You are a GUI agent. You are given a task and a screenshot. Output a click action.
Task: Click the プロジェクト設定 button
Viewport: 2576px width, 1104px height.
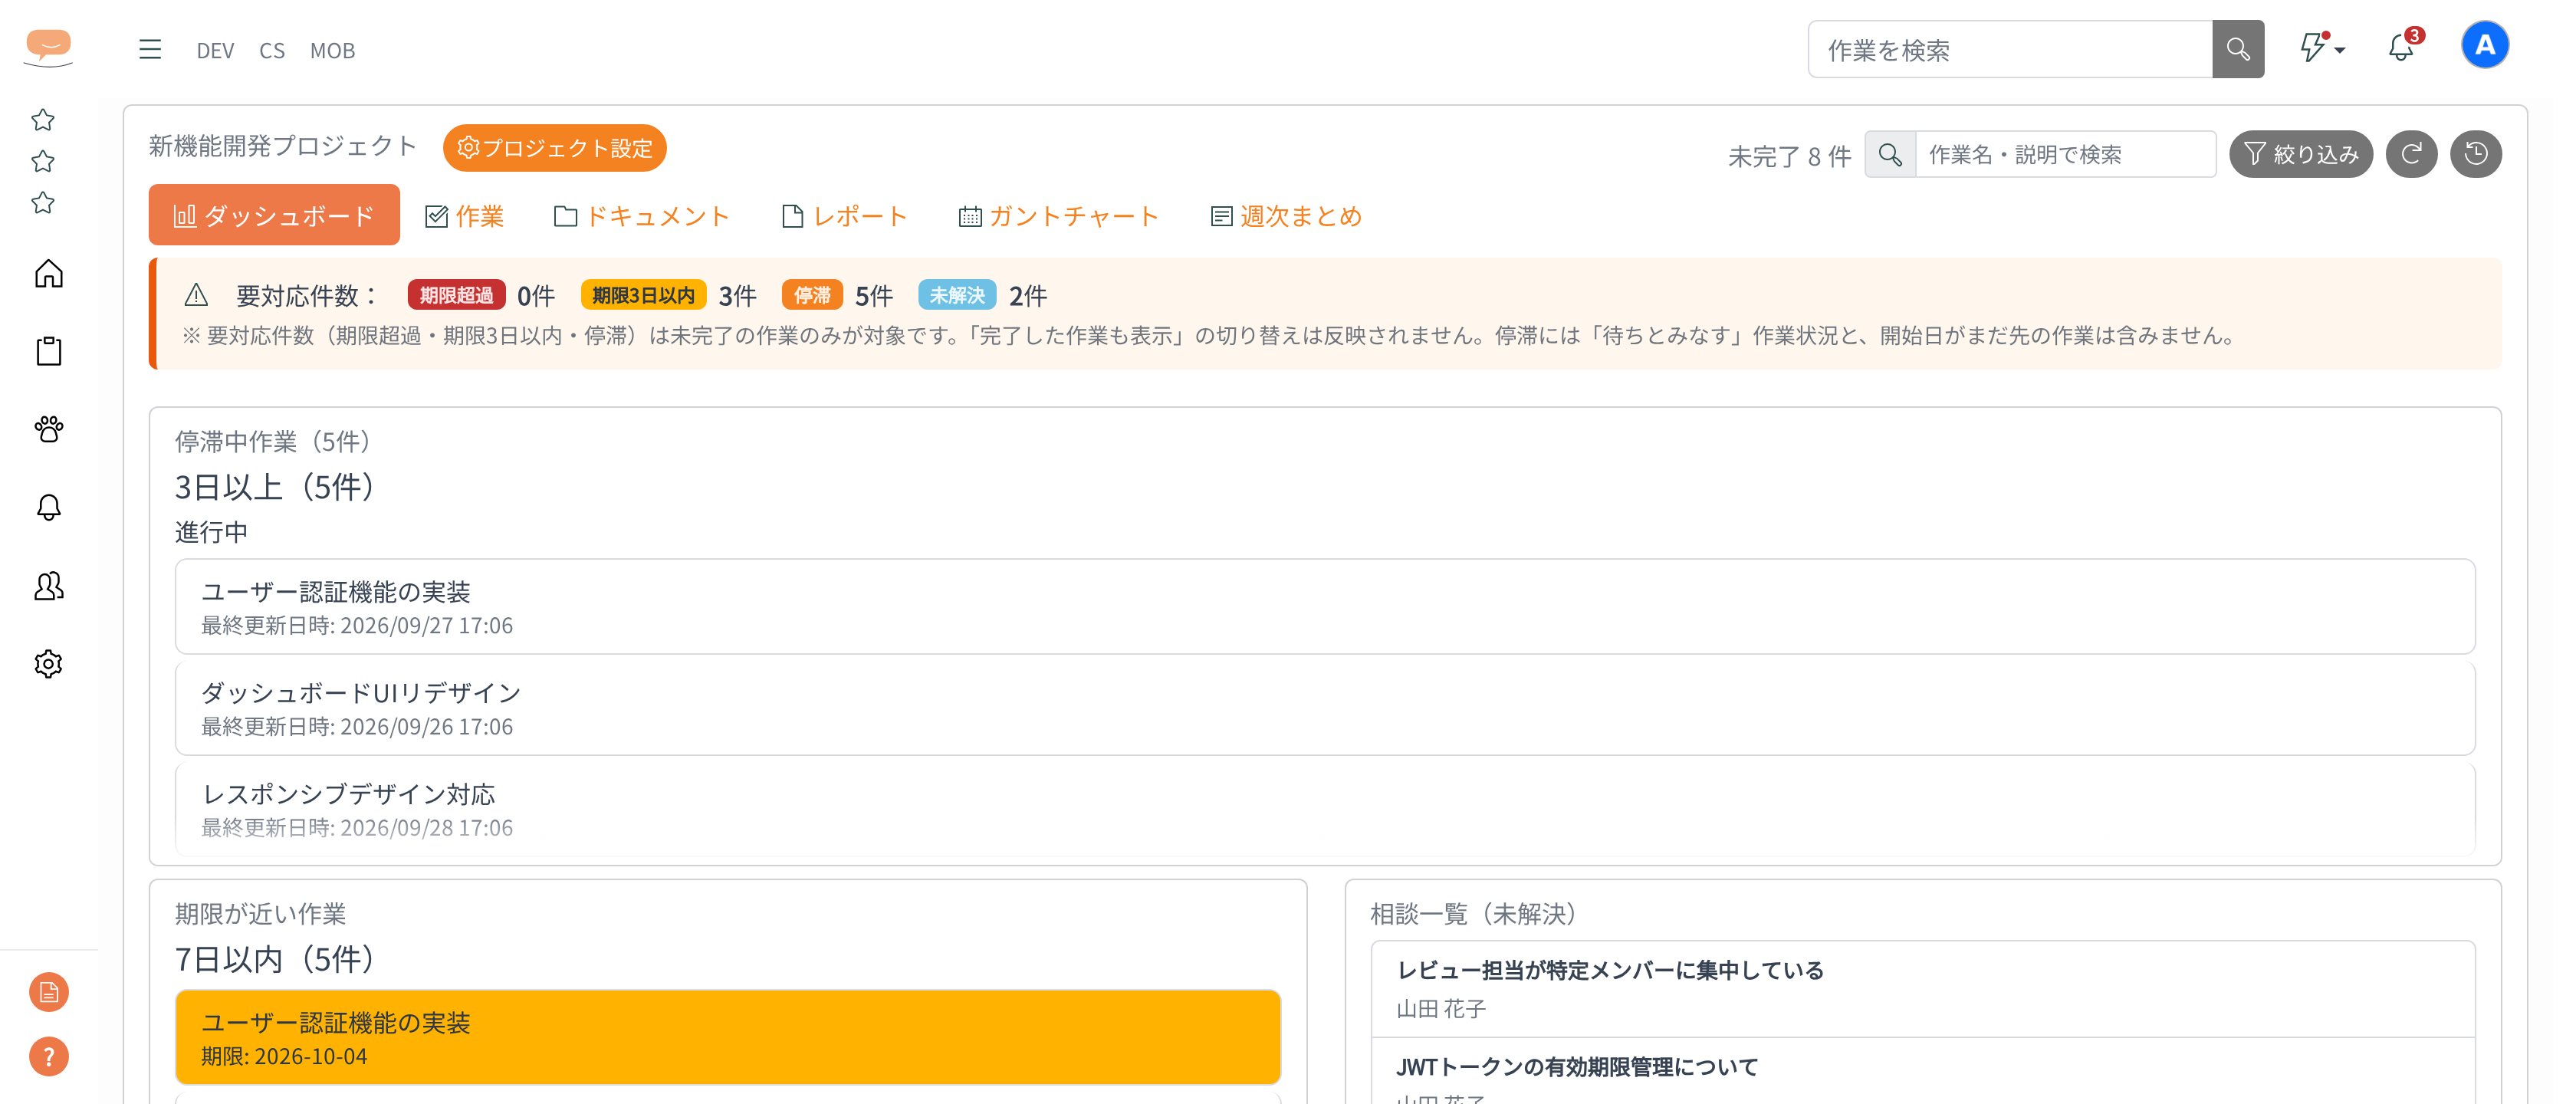555,148
